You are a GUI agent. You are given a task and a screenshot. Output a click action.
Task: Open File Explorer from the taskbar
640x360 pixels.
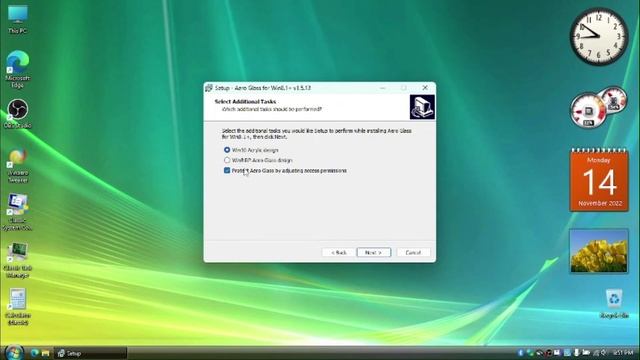pos(45,353)
